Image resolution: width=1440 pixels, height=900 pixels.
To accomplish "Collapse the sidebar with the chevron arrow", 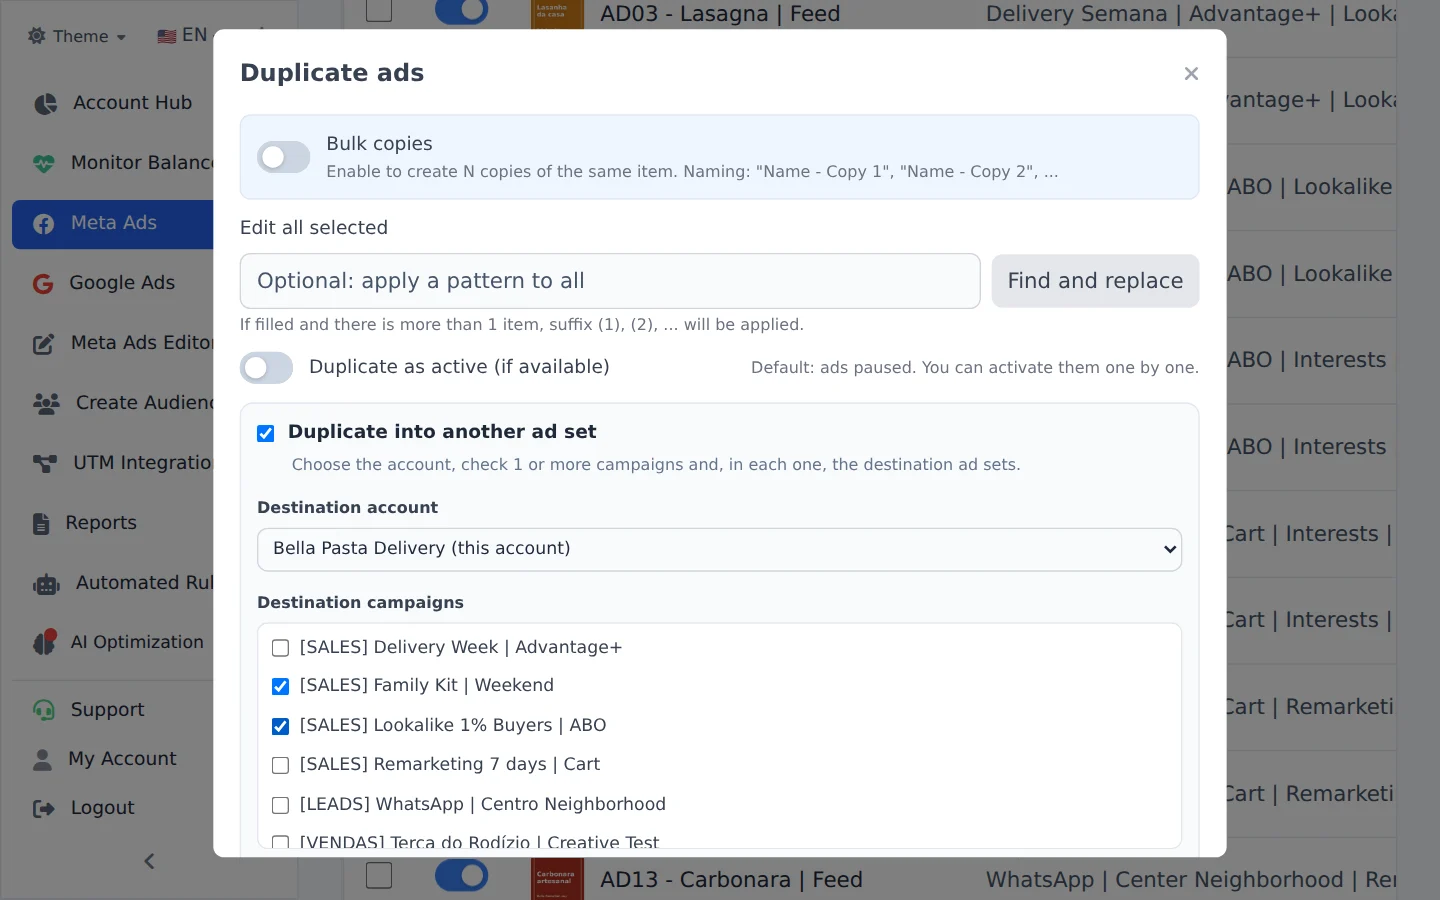I will click(149, 861).
